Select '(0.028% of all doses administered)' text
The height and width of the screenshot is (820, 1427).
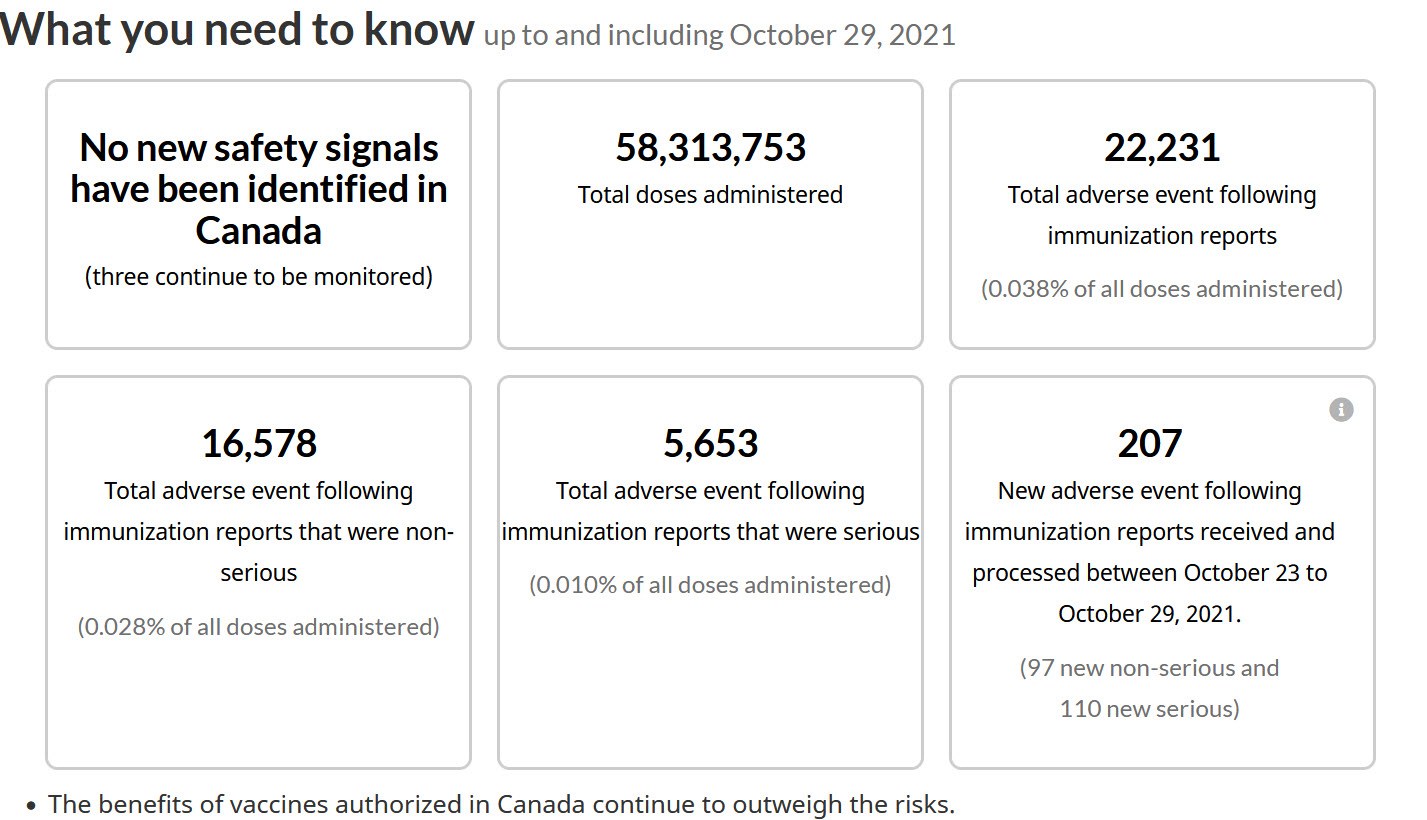tap(259, 627)
